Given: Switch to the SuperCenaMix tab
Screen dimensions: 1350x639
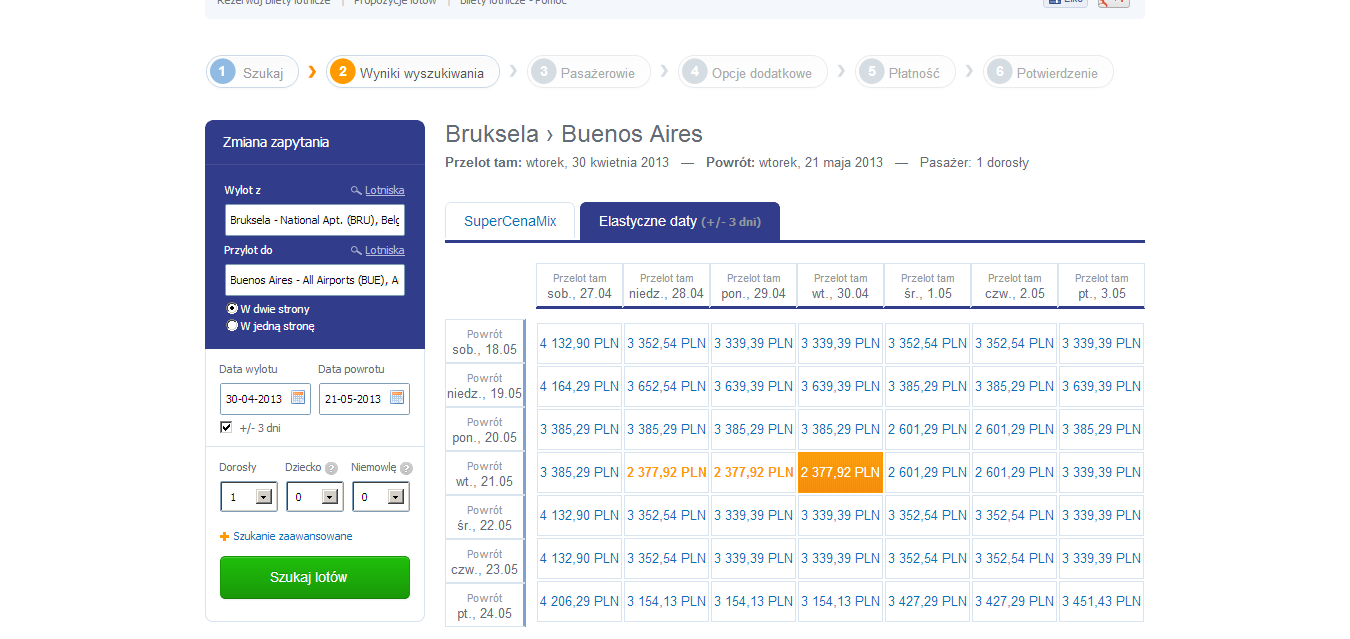Looking at the screenshot, I should click(x=510, y=221).
